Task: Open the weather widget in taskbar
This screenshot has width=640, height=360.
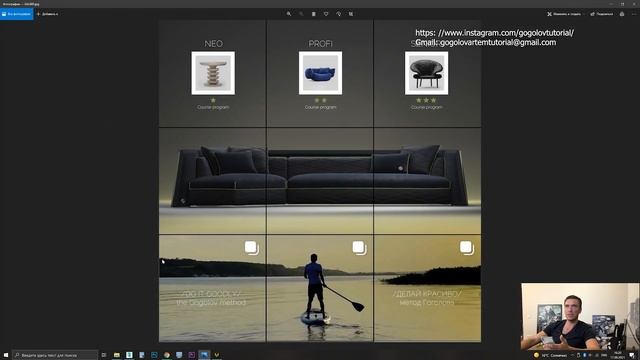Action: (x=550, y=355)
